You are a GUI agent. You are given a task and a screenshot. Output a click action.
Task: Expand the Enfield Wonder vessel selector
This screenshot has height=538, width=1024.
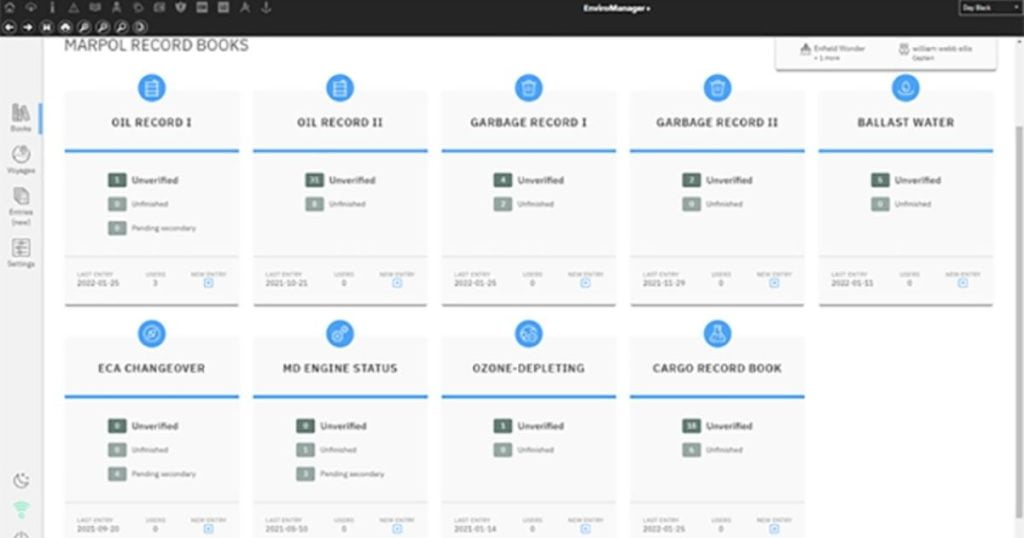coord(833,53)
